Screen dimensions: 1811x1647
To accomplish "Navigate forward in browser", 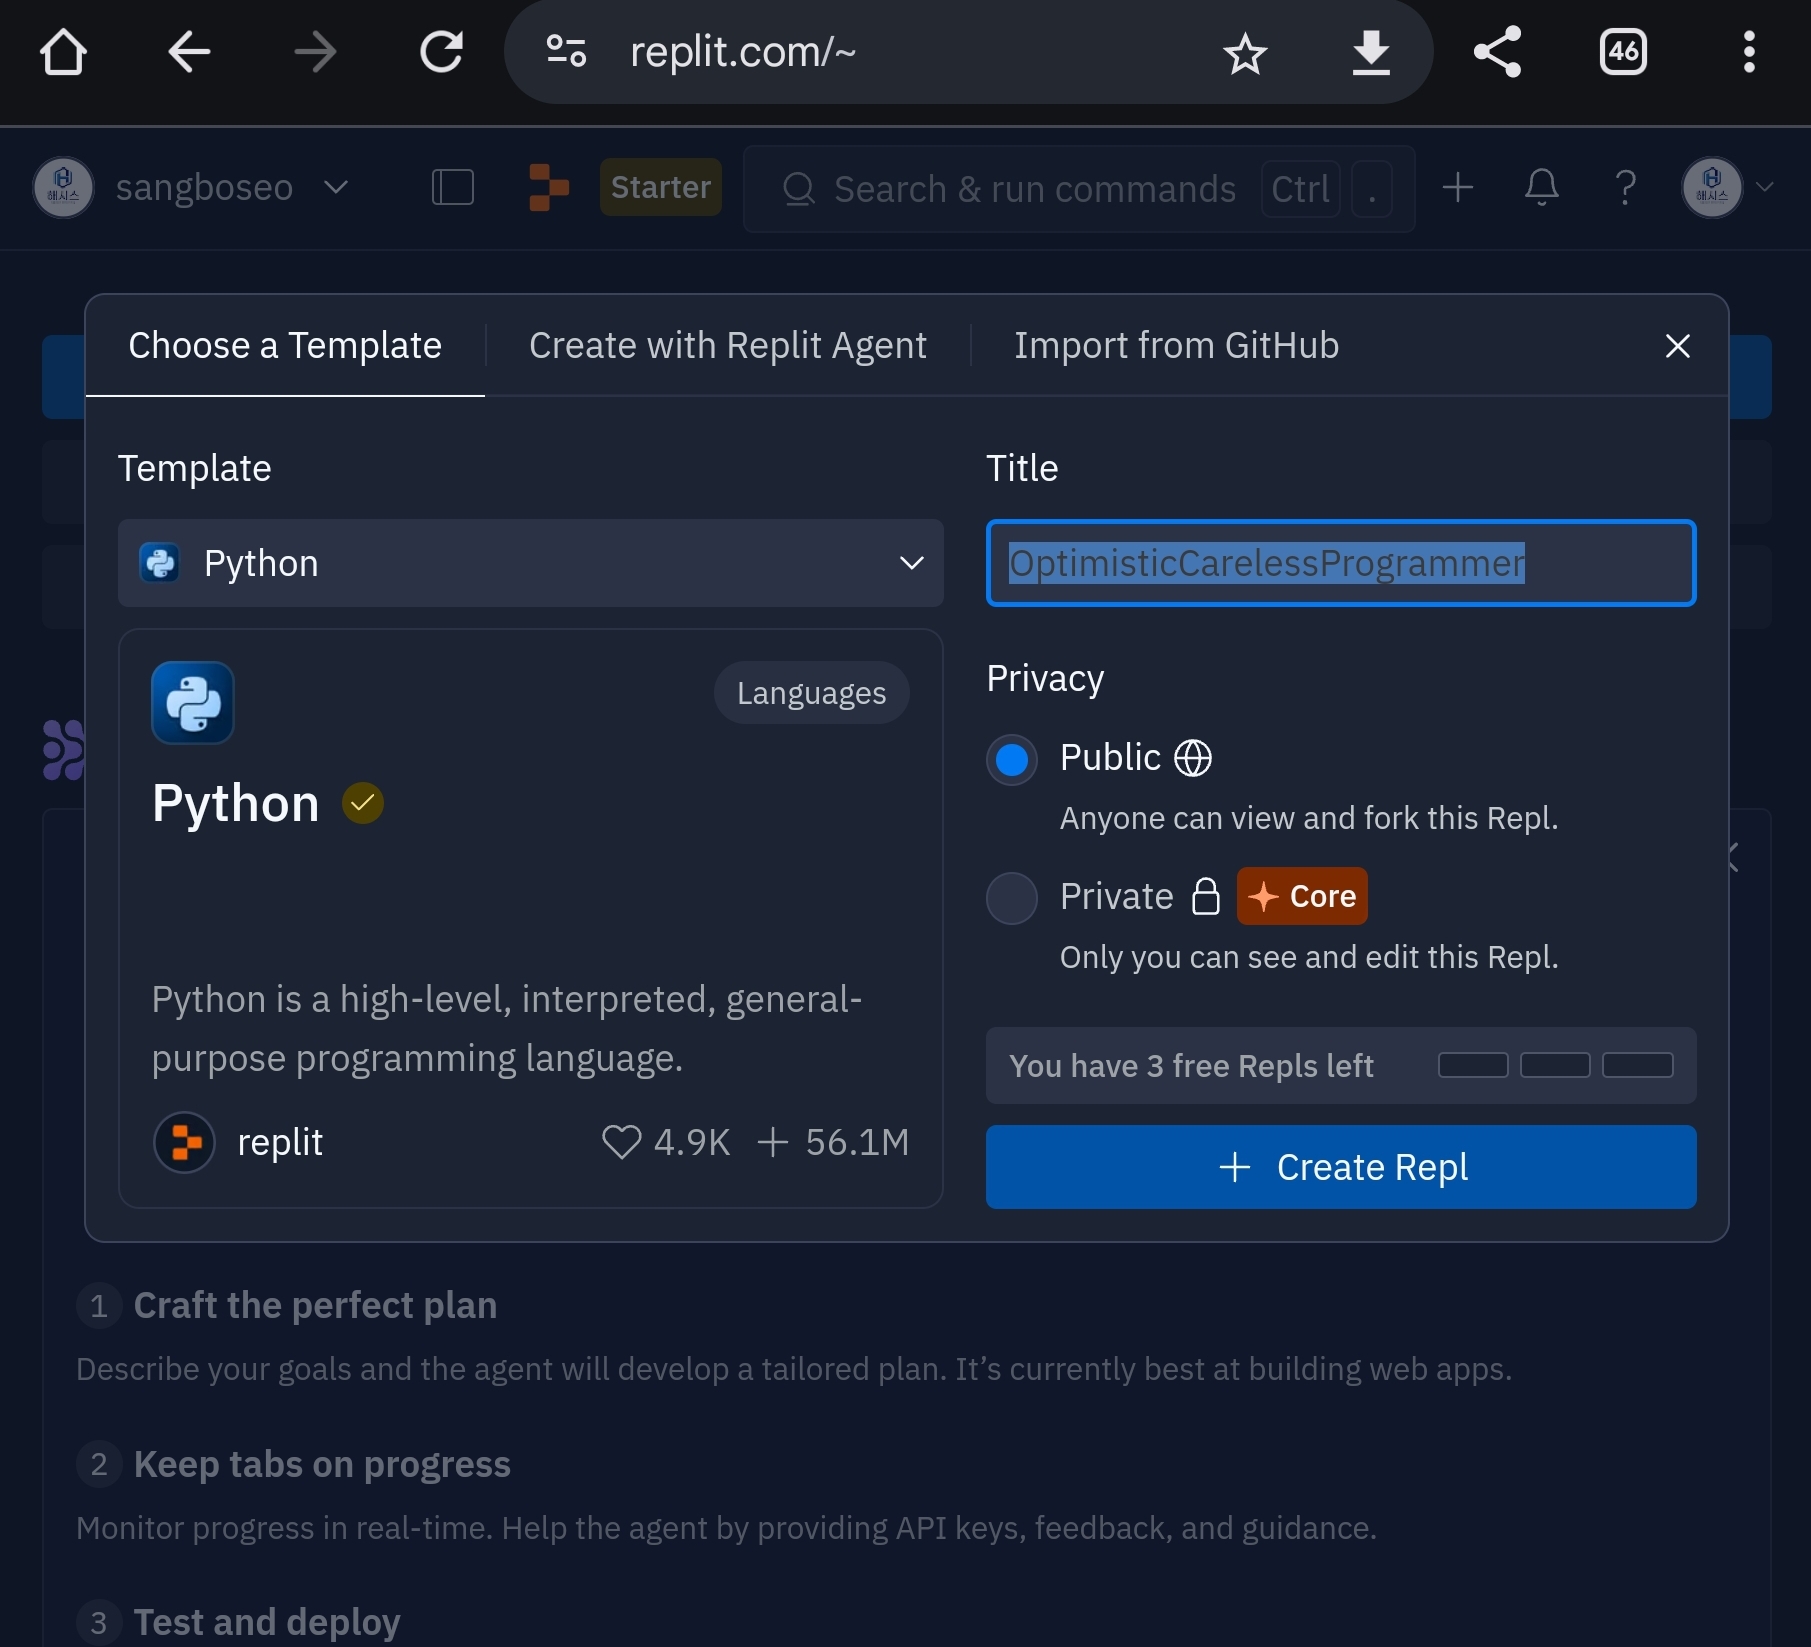I will point(315,52).
